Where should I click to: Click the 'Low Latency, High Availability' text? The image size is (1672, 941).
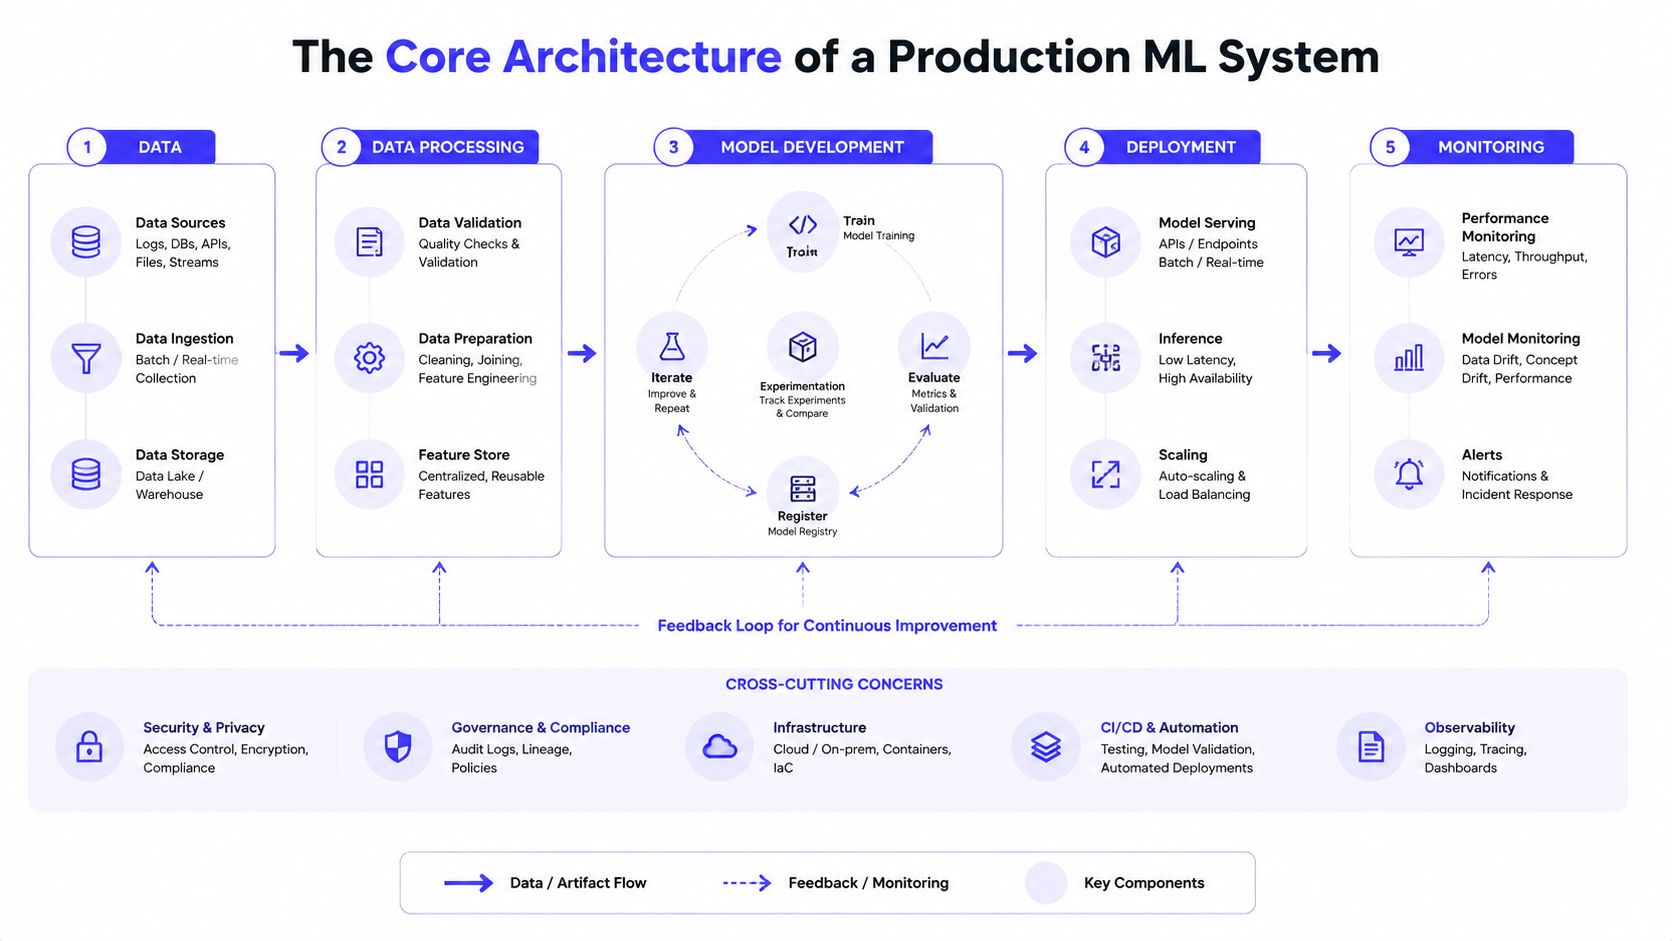point(1205,369)
